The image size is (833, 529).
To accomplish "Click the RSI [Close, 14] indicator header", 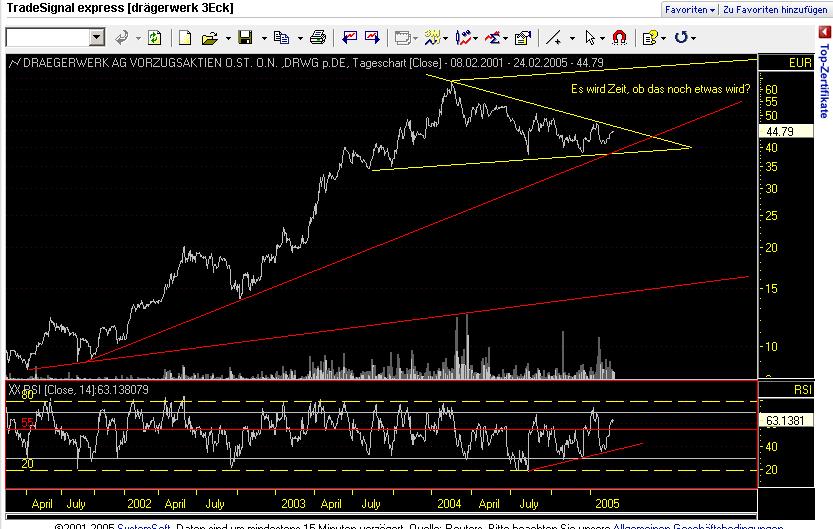I will [x=79, y=390].
